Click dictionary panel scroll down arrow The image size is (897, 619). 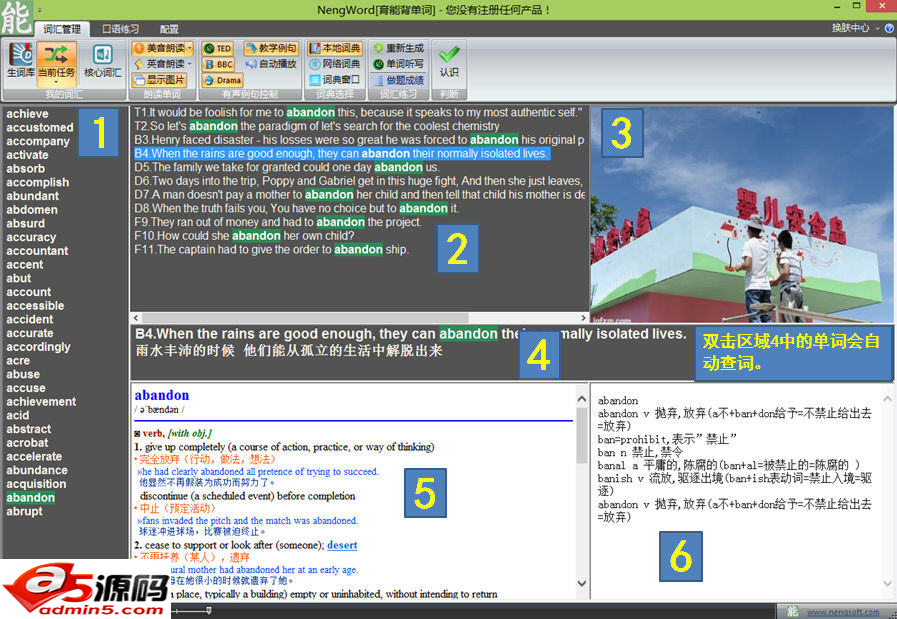click(x=582, y=584)
